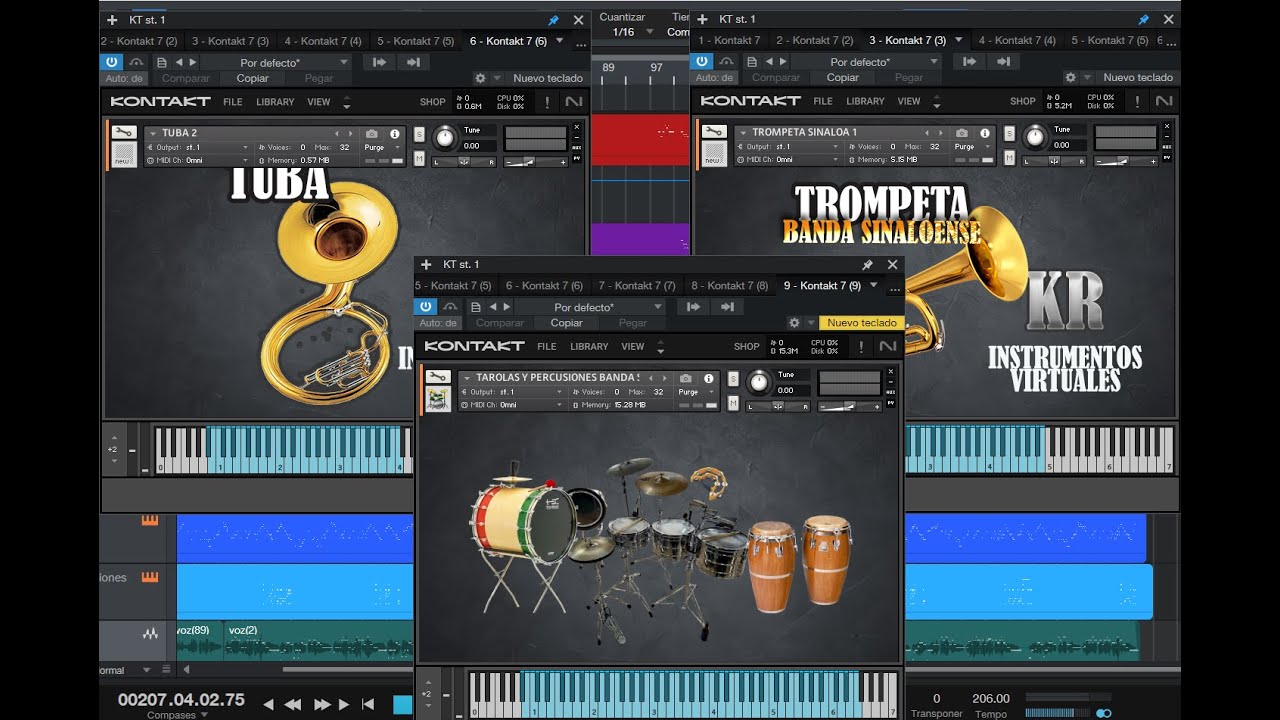Viewport: 1280px width, 720px height.
Task: Solo the TUBA 2 instrument with S button
Action: (419, 134)
